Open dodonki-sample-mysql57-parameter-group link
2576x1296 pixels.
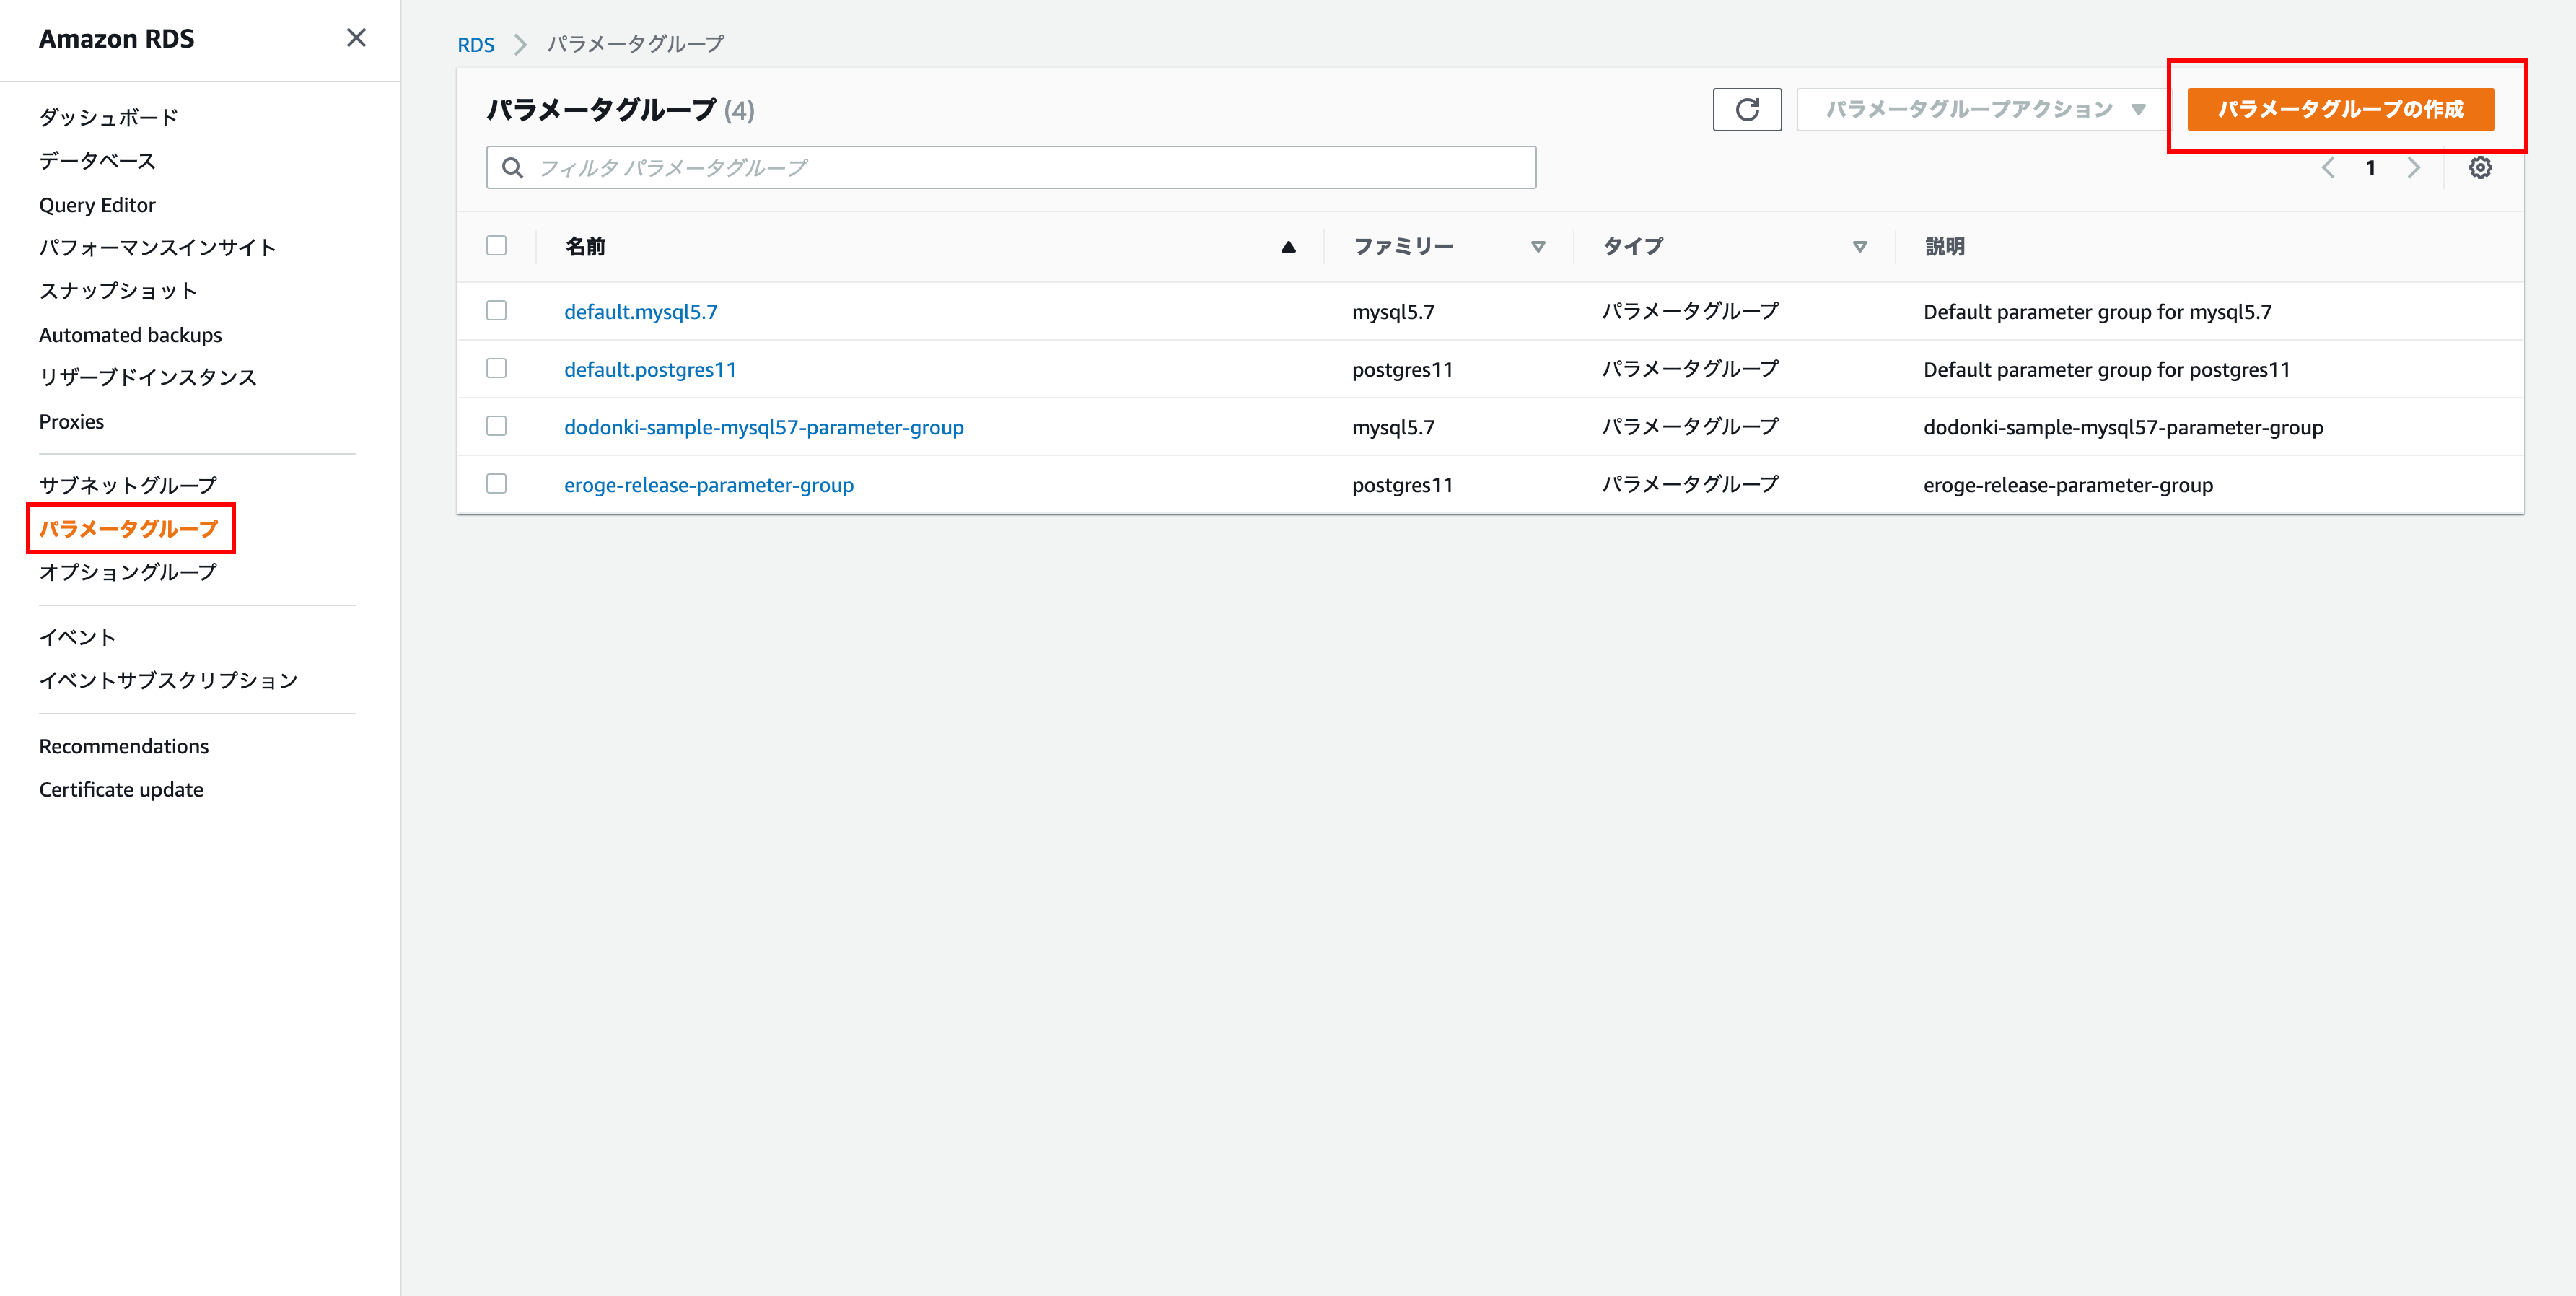(763, 427)
